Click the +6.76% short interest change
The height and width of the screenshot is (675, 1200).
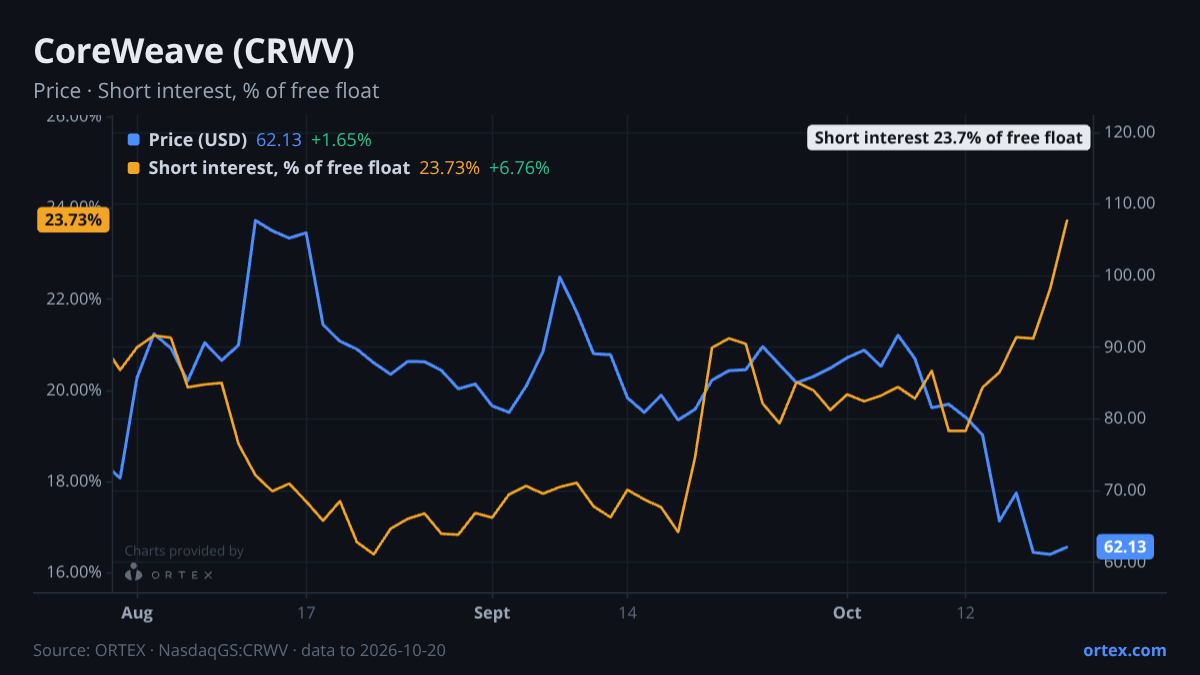[519, 168]
